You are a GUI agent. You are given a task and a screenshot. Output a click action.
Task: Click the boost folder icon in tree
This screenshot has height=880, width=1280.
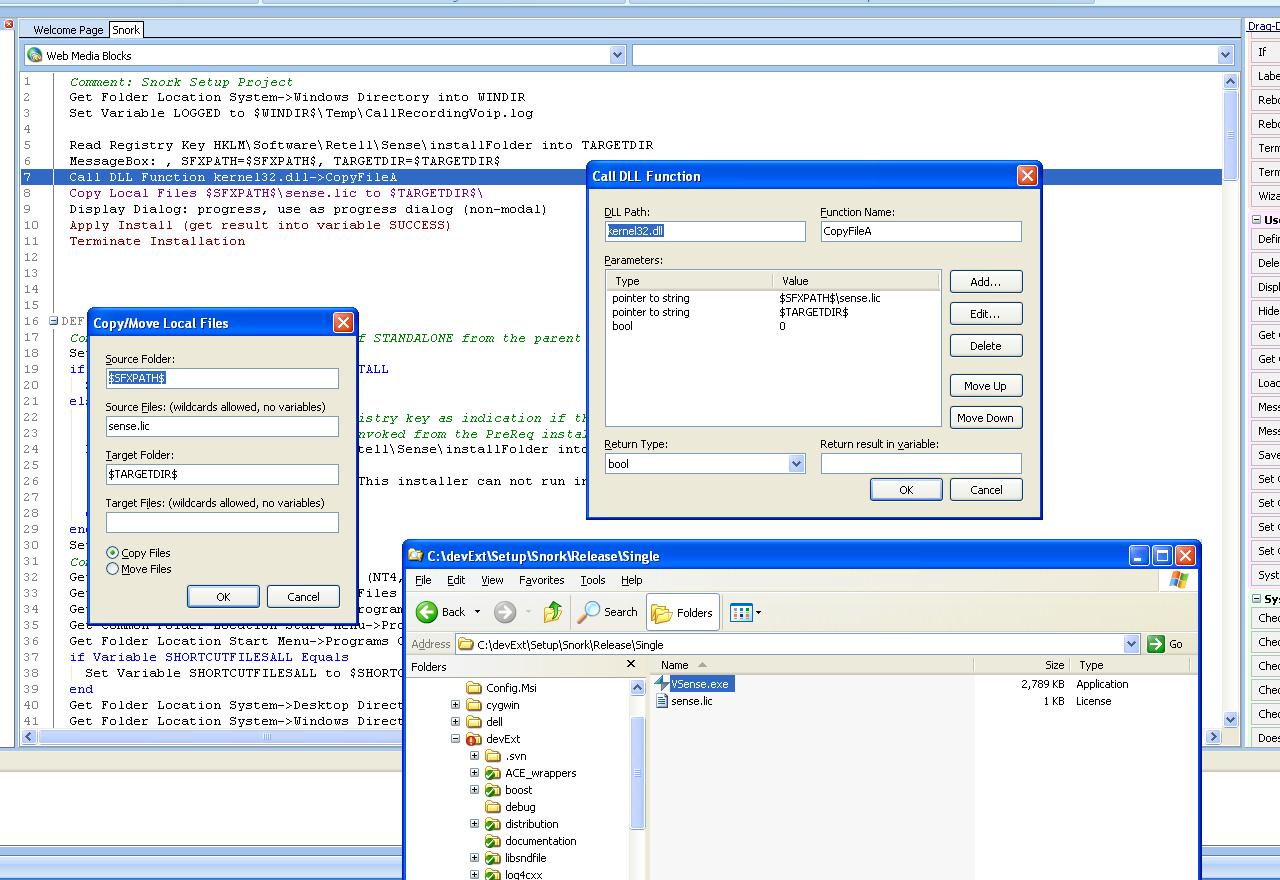pyautogui.click(x=493, y=790)
